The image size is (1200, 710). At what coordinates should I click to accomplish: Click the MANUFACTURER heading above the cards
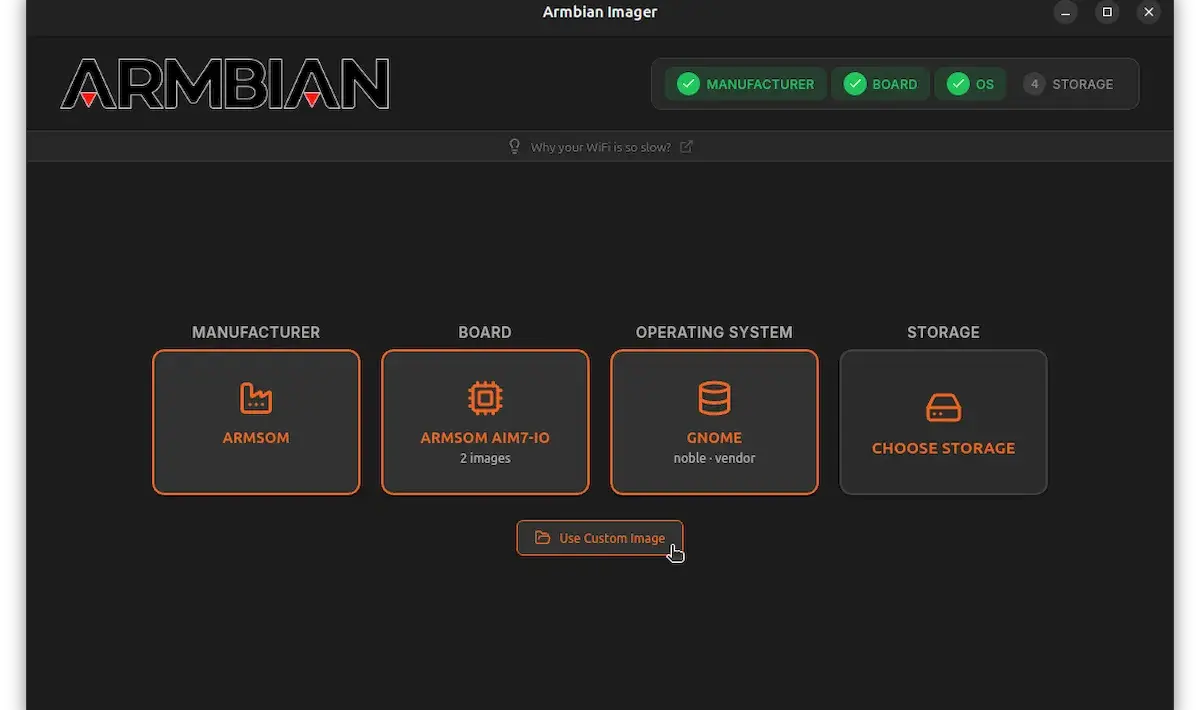coord(256,332)
